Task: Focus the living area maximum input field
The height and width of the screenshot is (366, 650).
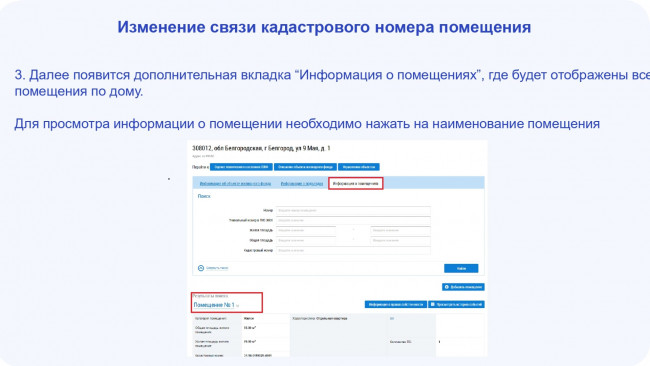Action: pyautogui.click(x=400, y=230)
